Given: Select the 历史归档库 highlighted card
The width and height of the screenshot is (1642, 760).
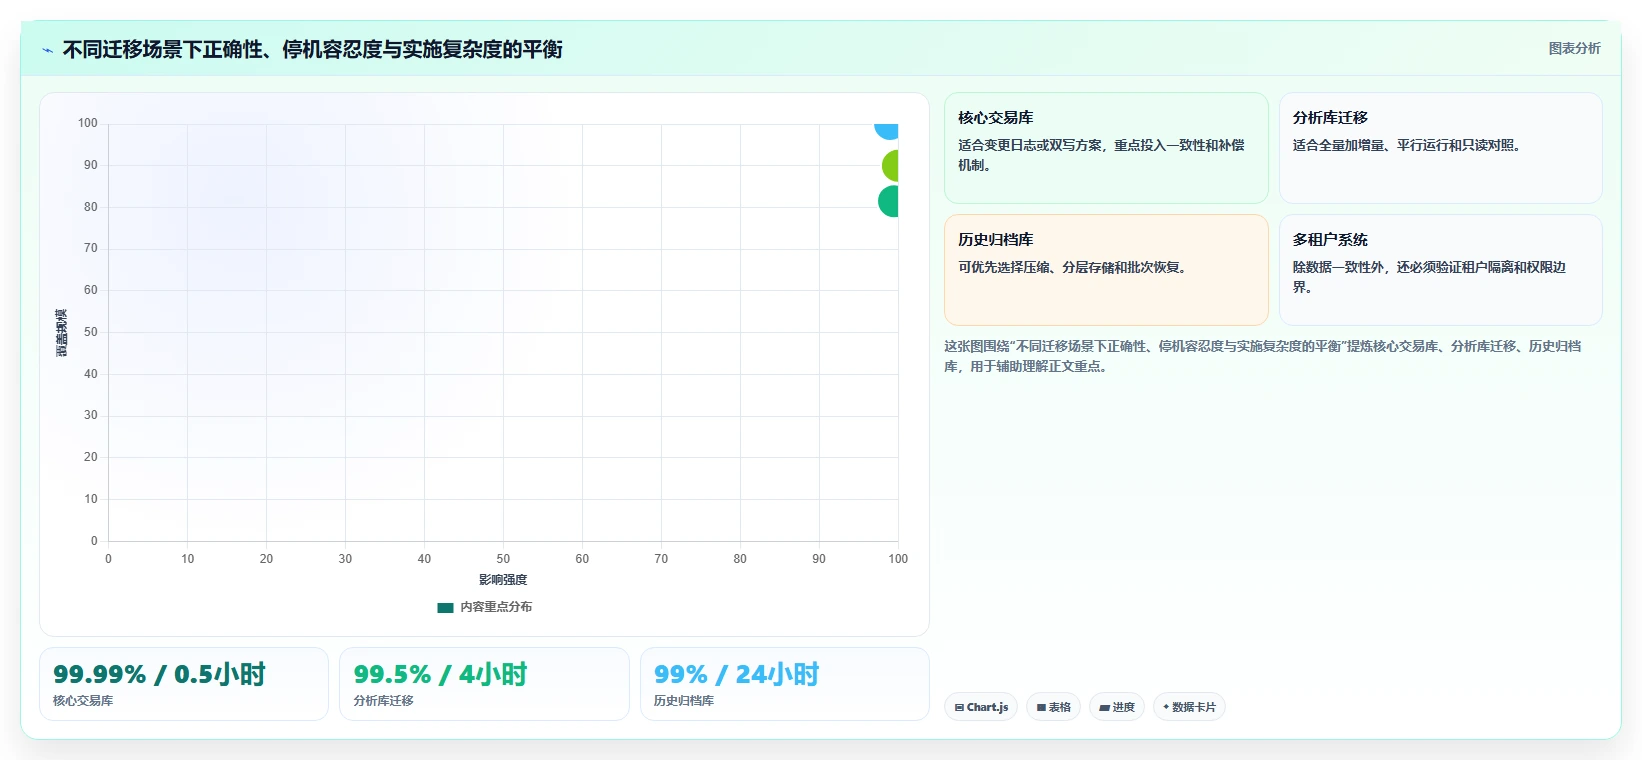Looking at the screenshot, I should 1106,270.
